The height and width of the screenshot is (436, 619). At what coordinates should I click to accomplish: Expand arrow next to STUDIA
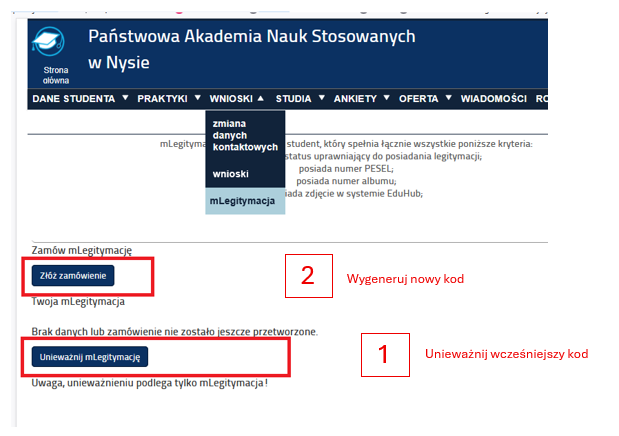(x=320, y=98)
